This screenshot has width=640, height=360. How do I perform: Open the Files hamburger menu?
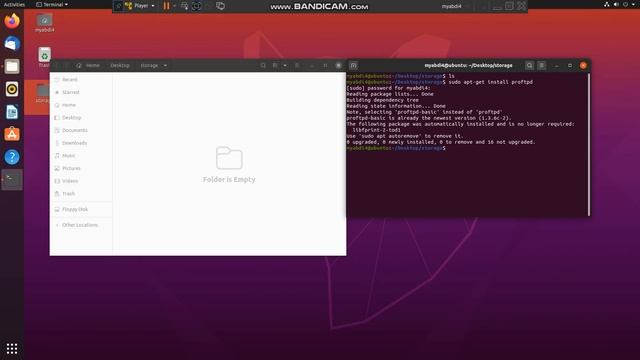point(297,65)
